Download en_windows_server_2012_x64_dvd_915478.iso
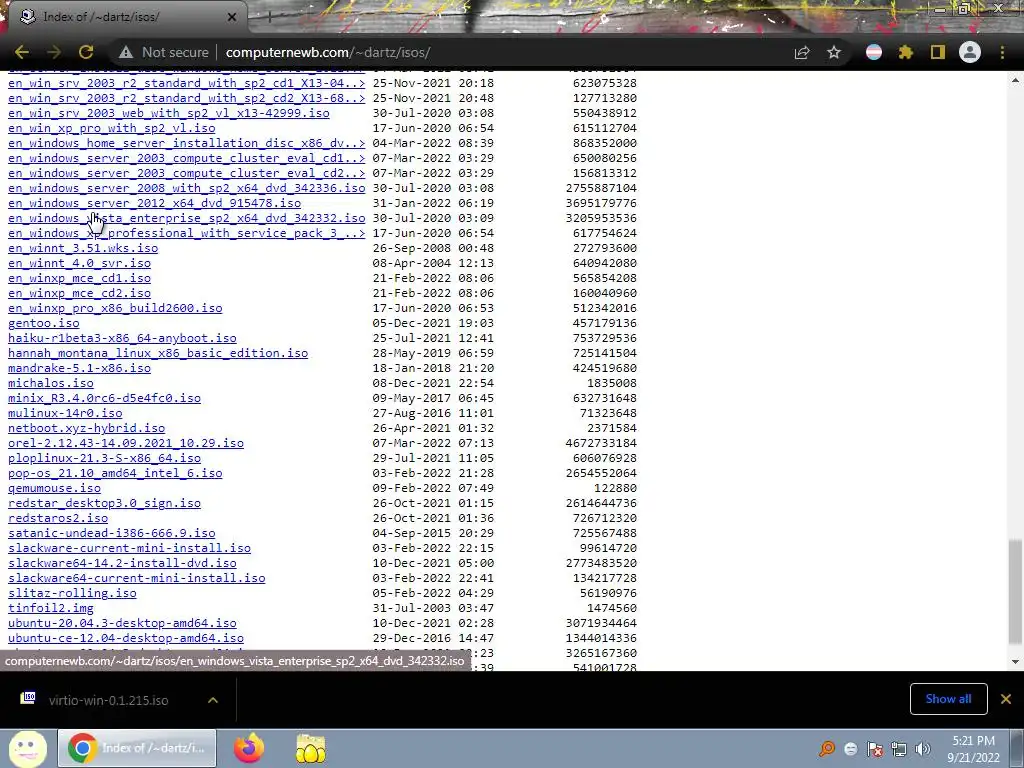The image size is (1024, 768). pyautogui.click(x=154, y=203)
